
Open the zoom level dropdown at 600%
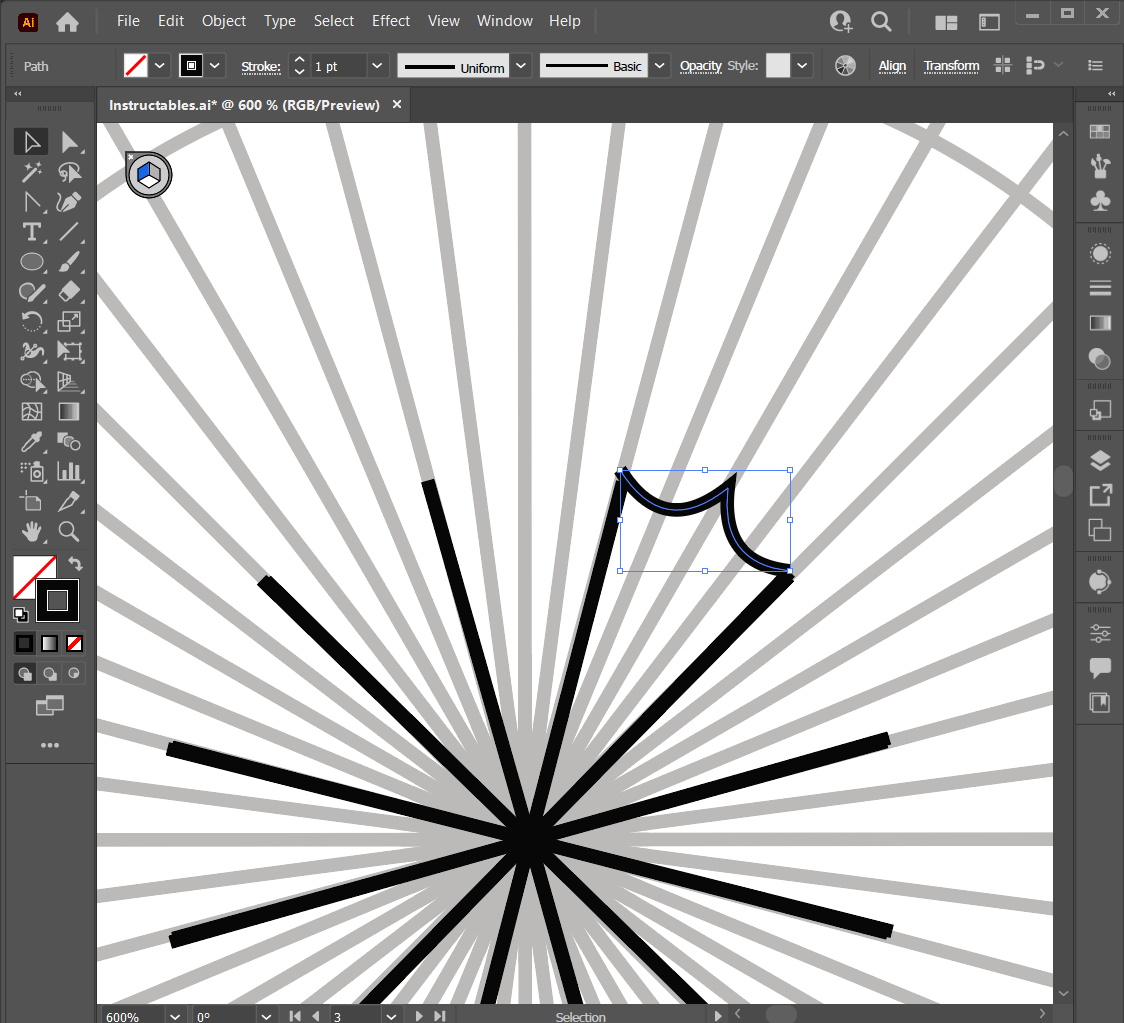(175, 1017)
